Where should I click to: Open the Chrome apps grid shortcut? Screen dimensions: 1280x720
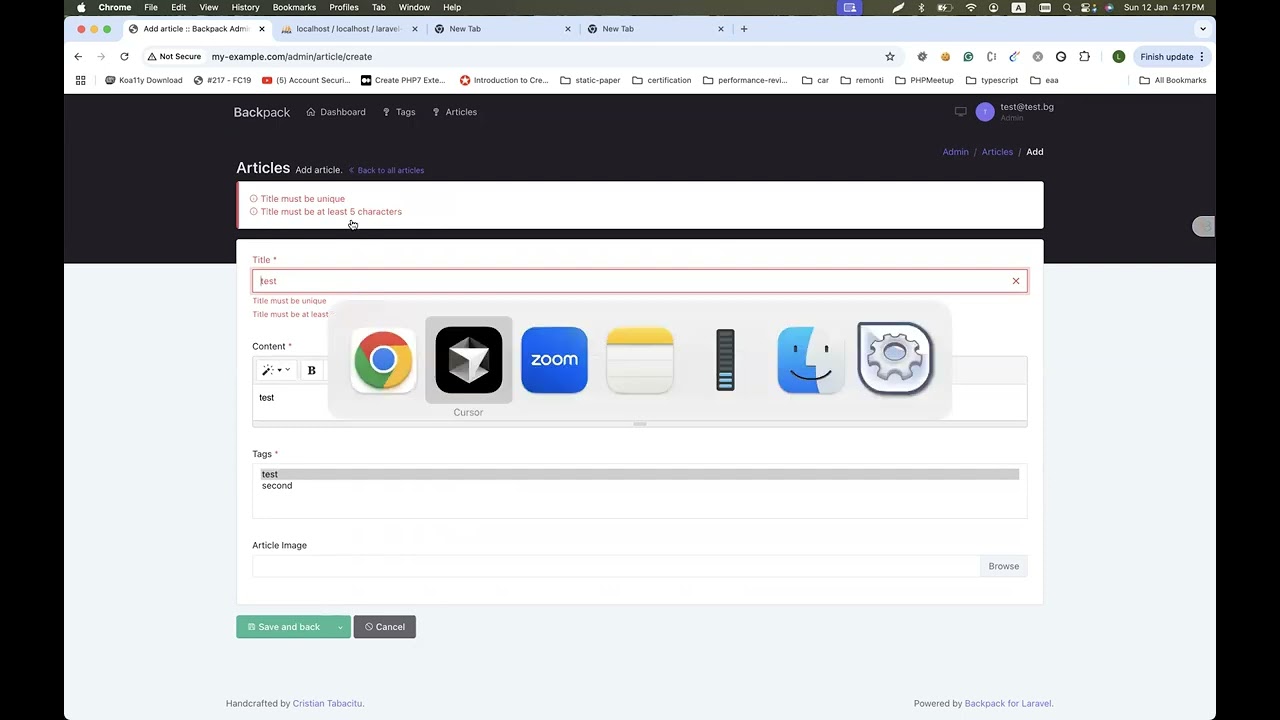click(81, 80)
